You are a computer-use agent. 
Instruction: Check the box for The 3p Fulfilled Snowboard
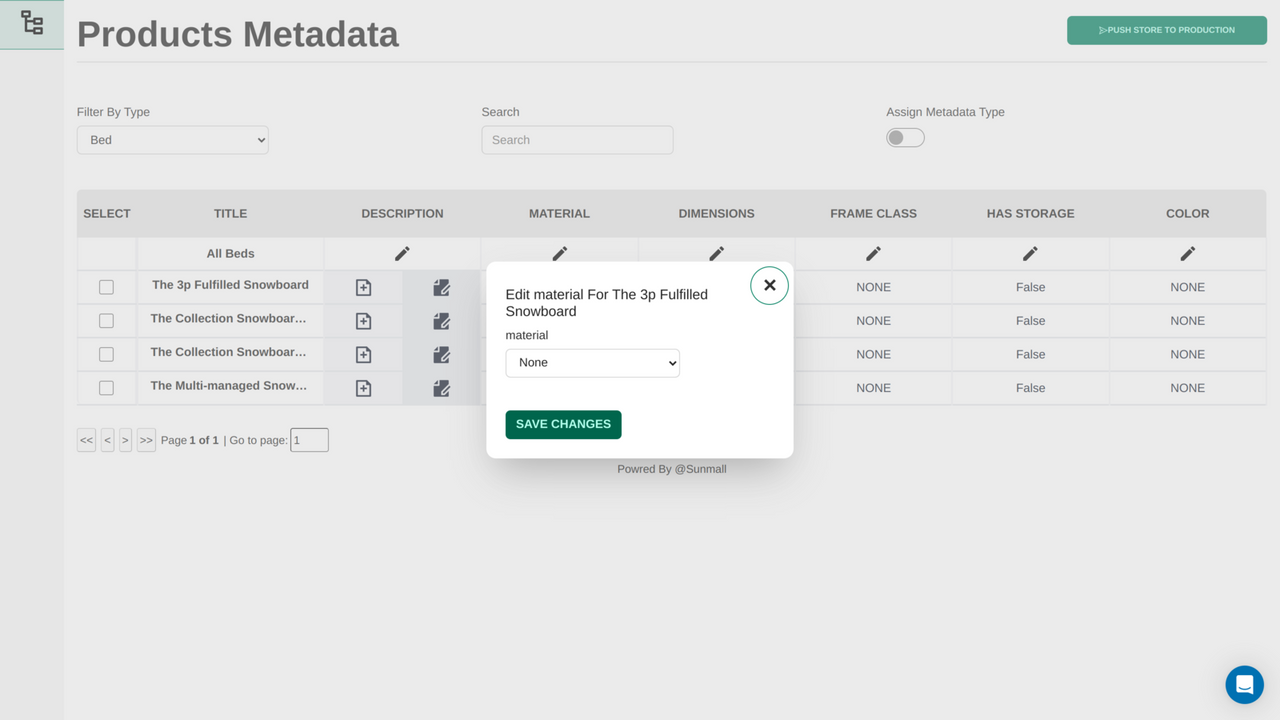click(106, 287)
